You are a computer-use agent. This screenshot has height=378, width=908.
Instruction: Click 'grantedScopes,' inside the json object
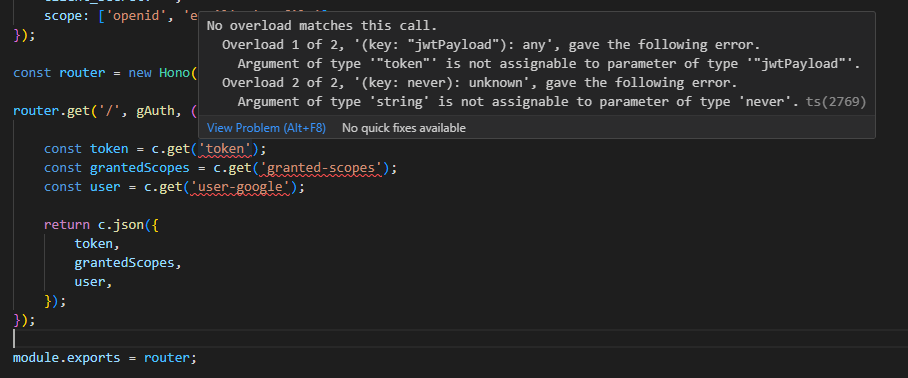(x=128, y=263)
